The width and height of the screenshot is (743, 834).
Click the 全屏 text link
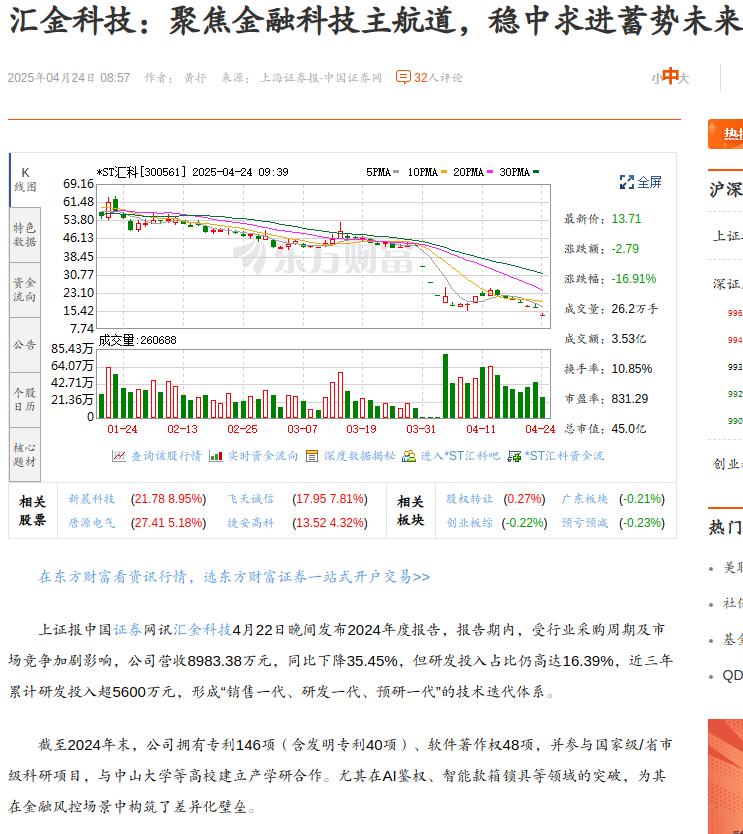pyautogui.click(x=649, y=182)
